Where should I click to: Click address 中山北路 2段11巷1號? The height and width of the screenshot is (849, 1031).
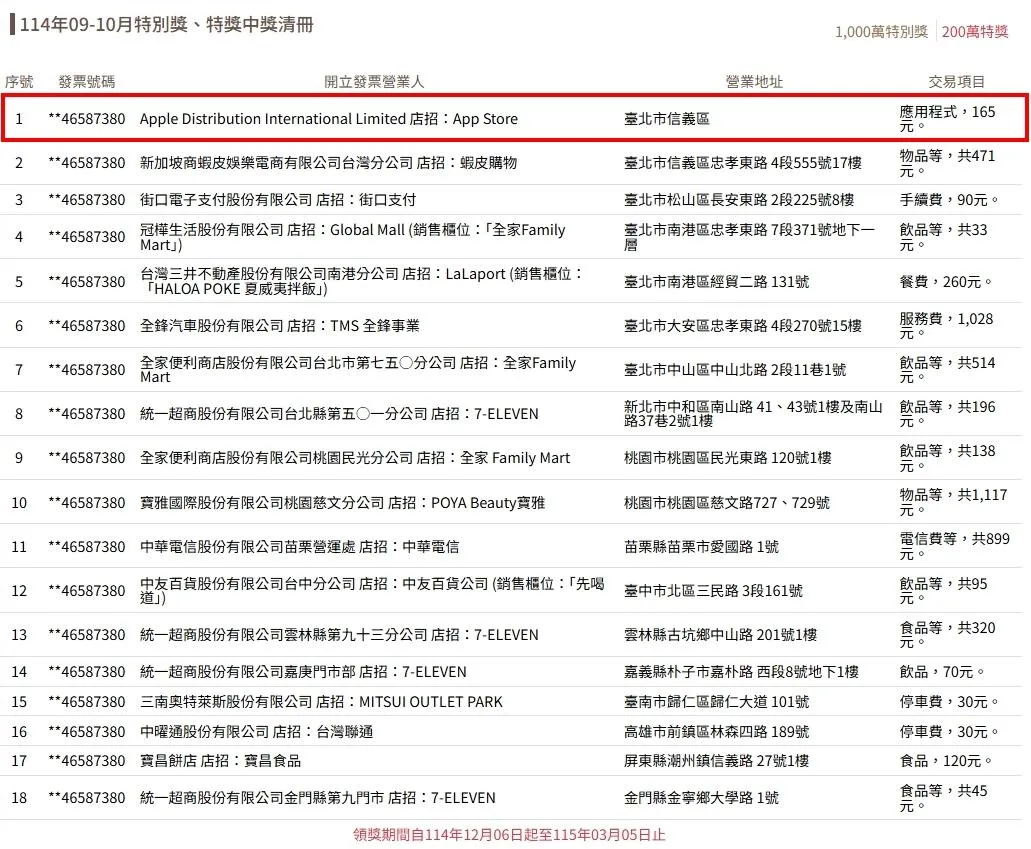tap(735, 370)
